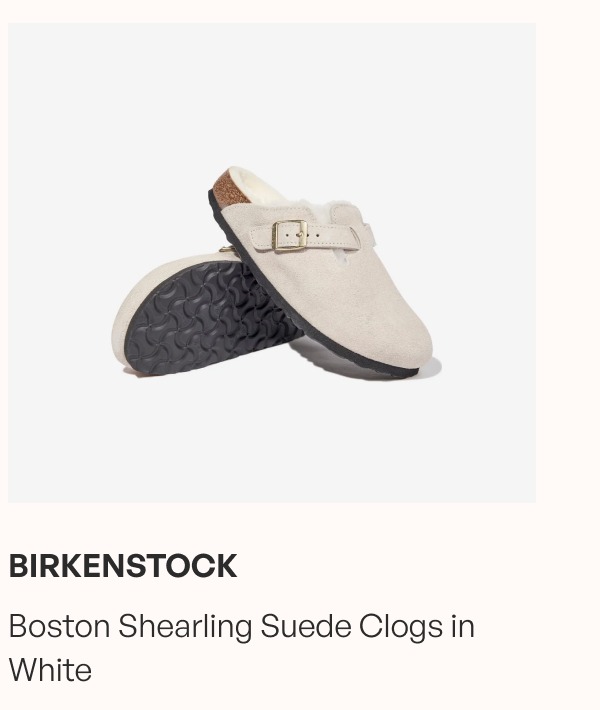Click the strap holes beside the buckle
The height and width of the screenshot is (710, 600).
point(309,235)
